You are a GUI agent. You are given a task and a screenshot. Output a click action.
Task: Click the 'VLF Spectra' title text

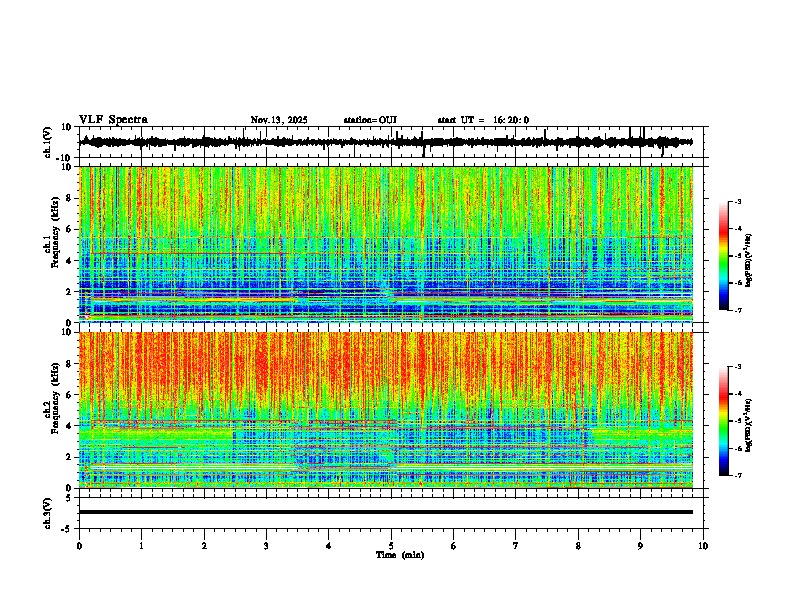pyautogui.click(x=113, y=120)
